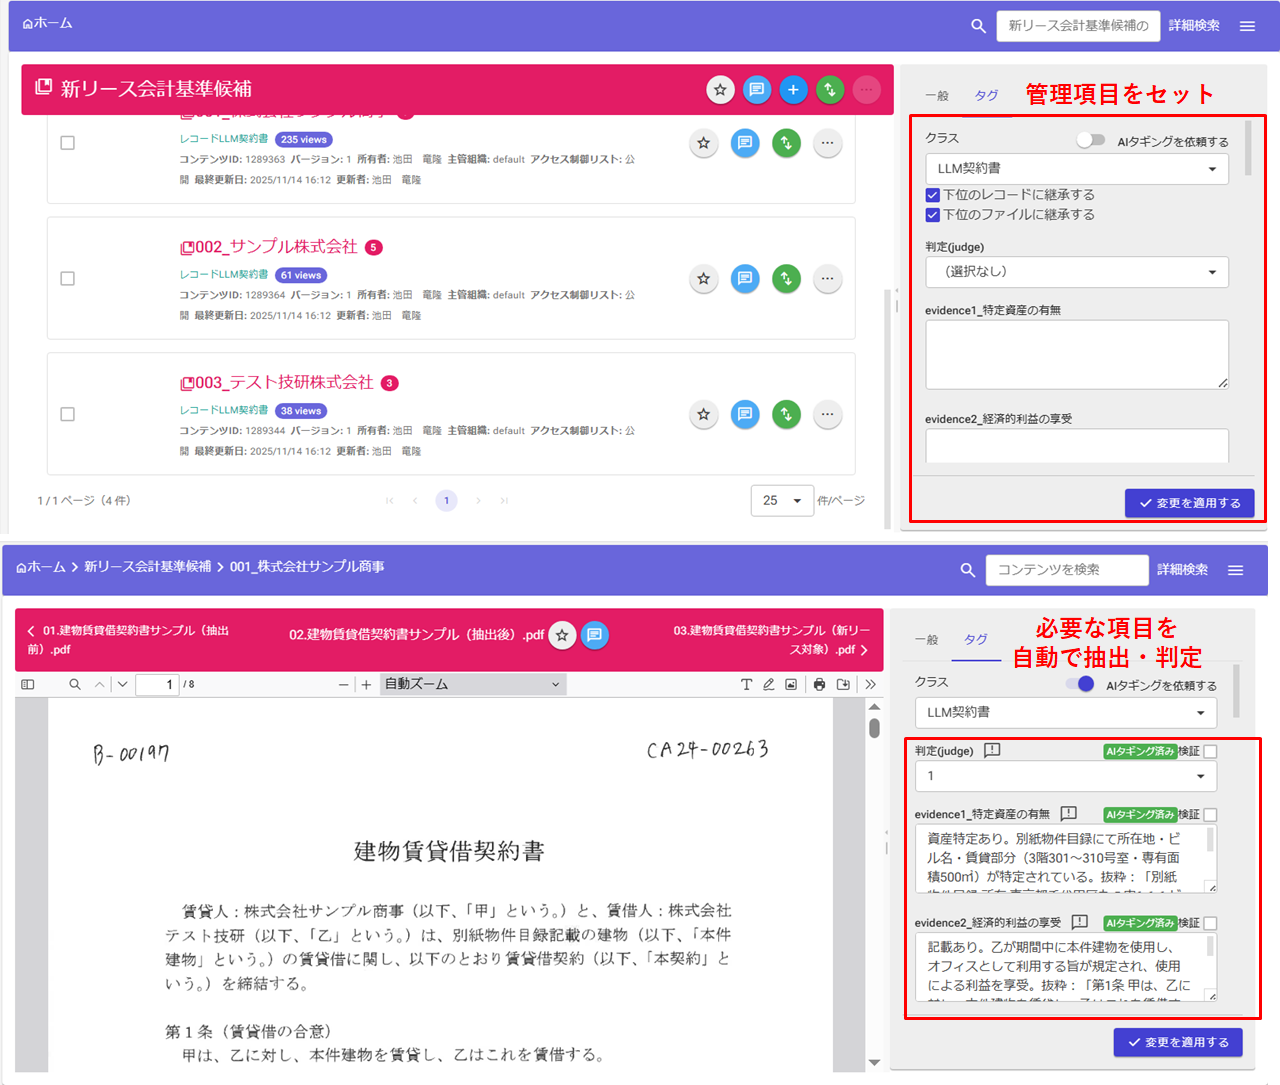The height and width of the screenshot is (1085, 1280).
Task: Click the evidence1_特定資産の有無 empty text area
Action: tap(1076, 354)
